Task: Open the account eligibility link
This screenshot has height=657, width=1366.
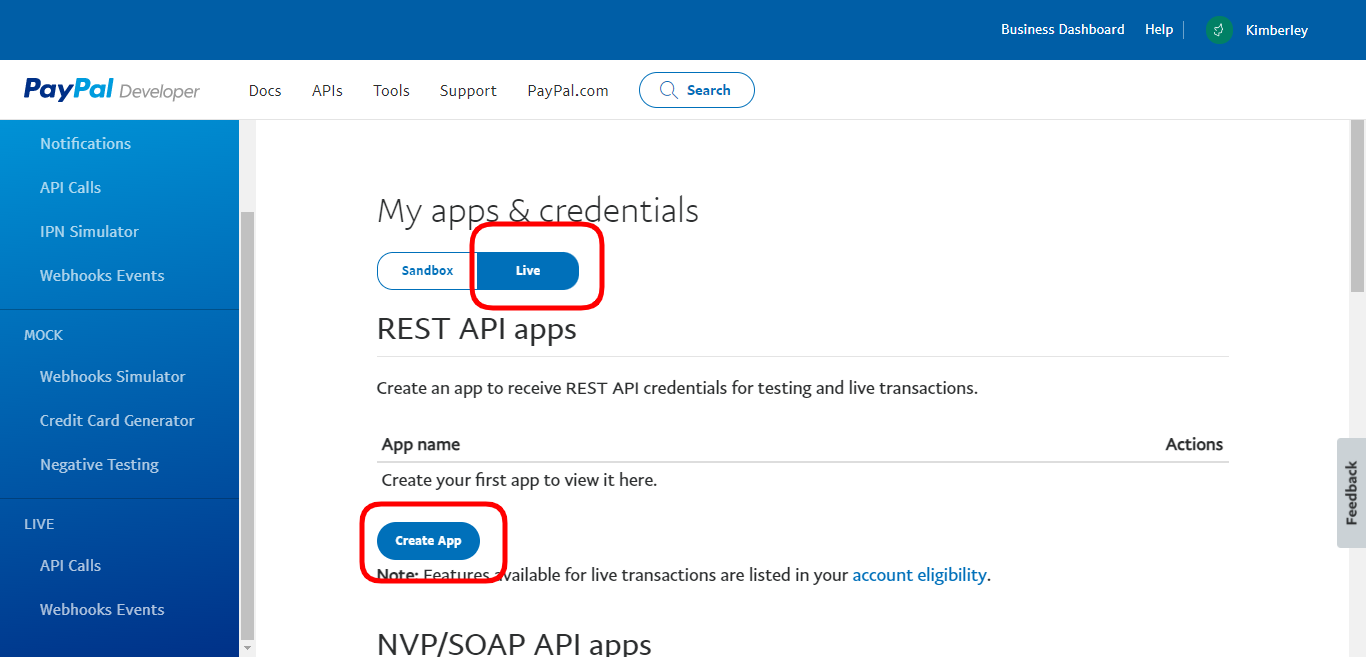Action: [x=919, y=575]
